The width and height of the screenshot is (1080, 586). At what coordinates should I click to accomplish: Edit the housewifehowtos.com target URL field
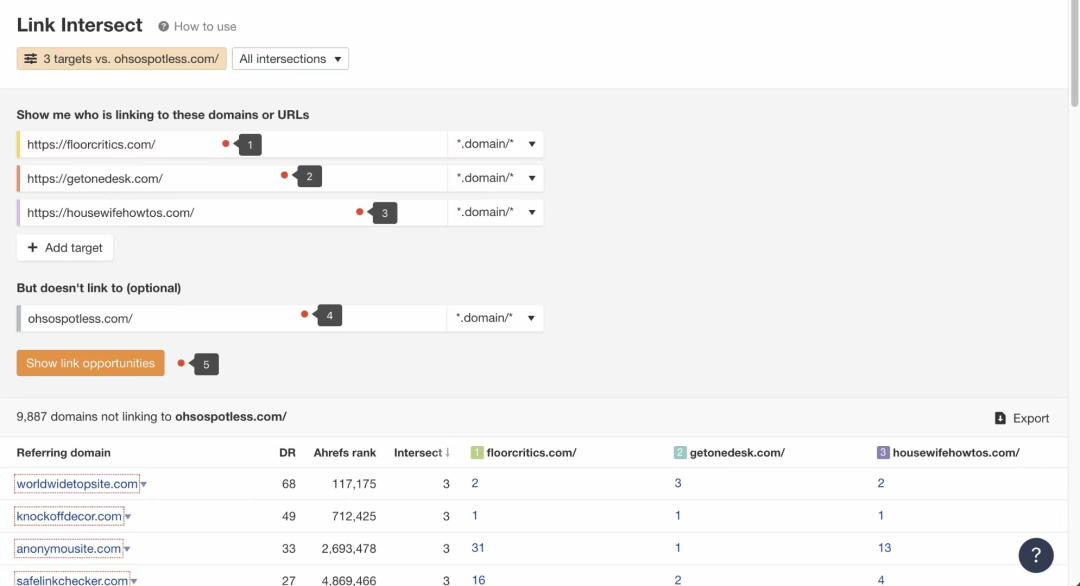[233, 213]
